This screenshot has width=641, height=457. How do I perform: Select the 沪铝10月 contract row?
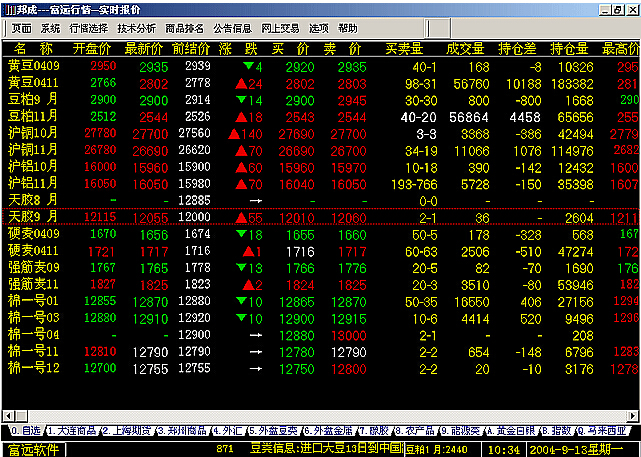[x=321, y=167]
